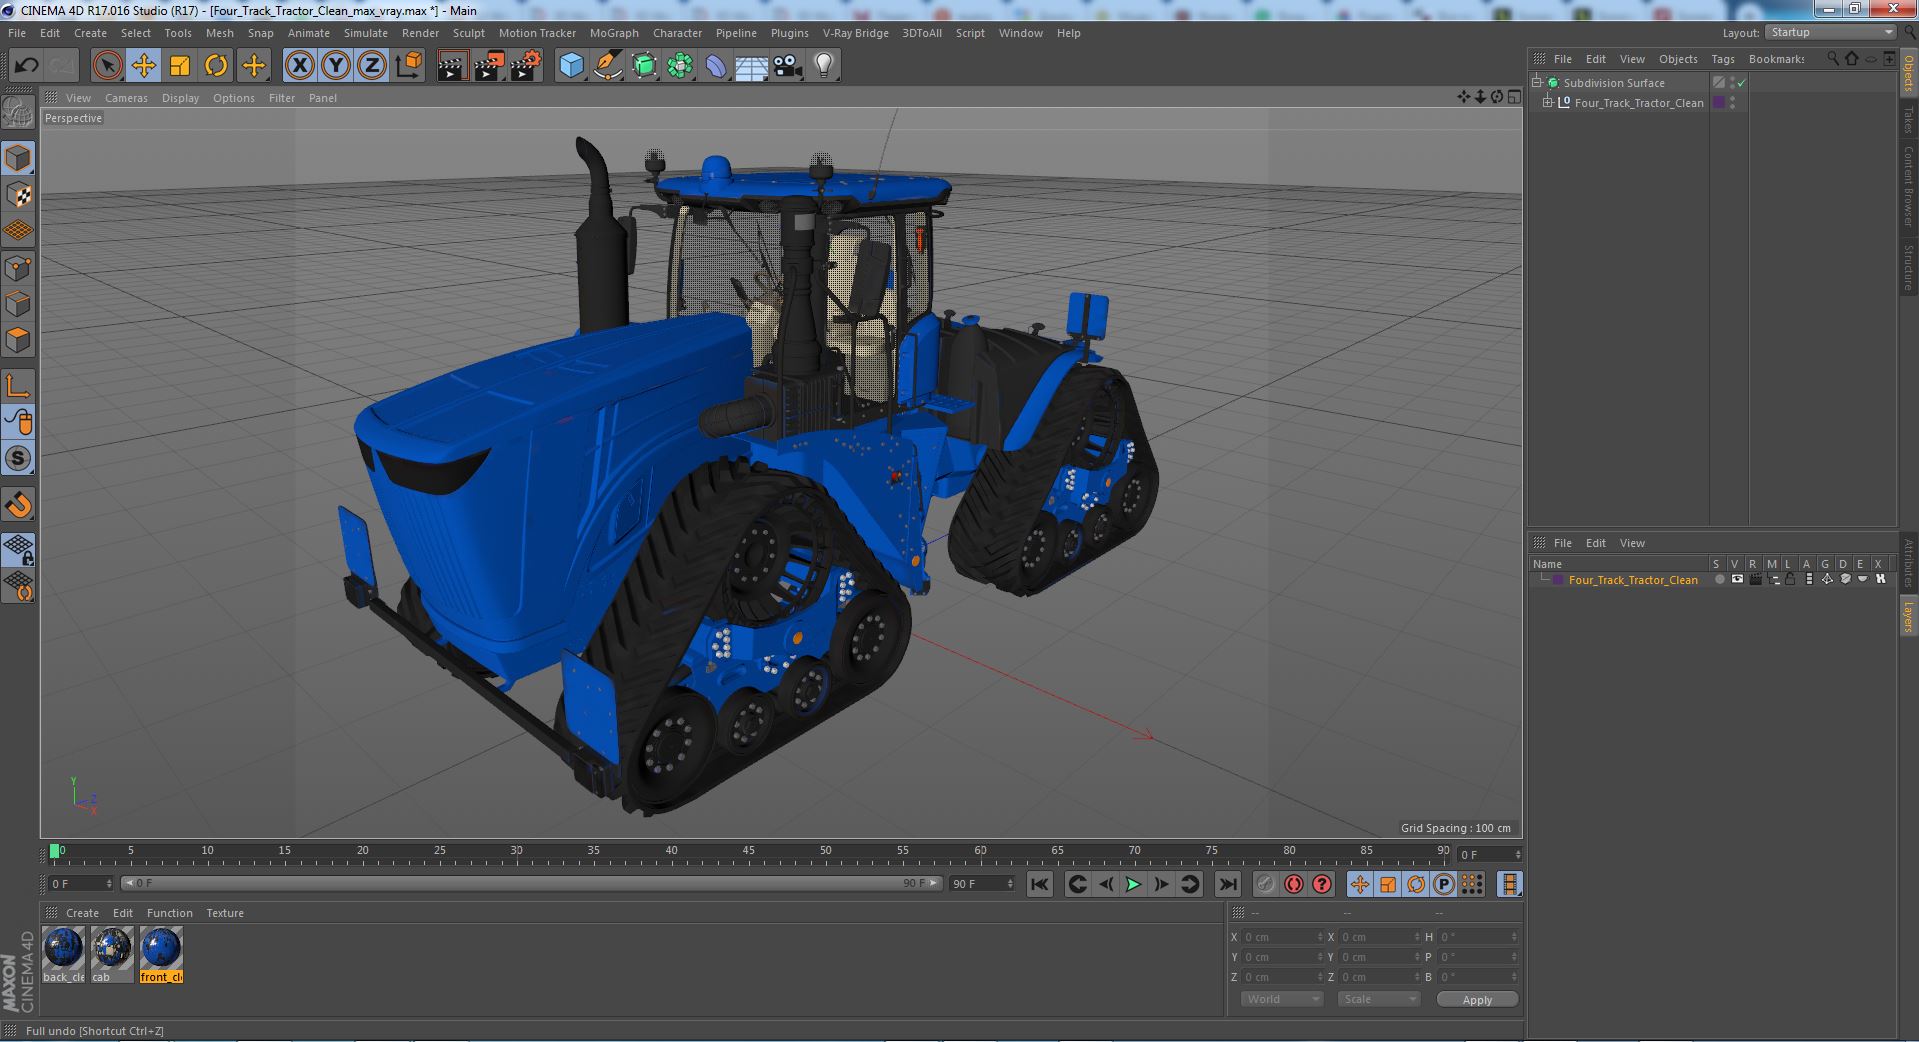
Task: Toggle Enable Snap S icon
Action: coord(19,459)
